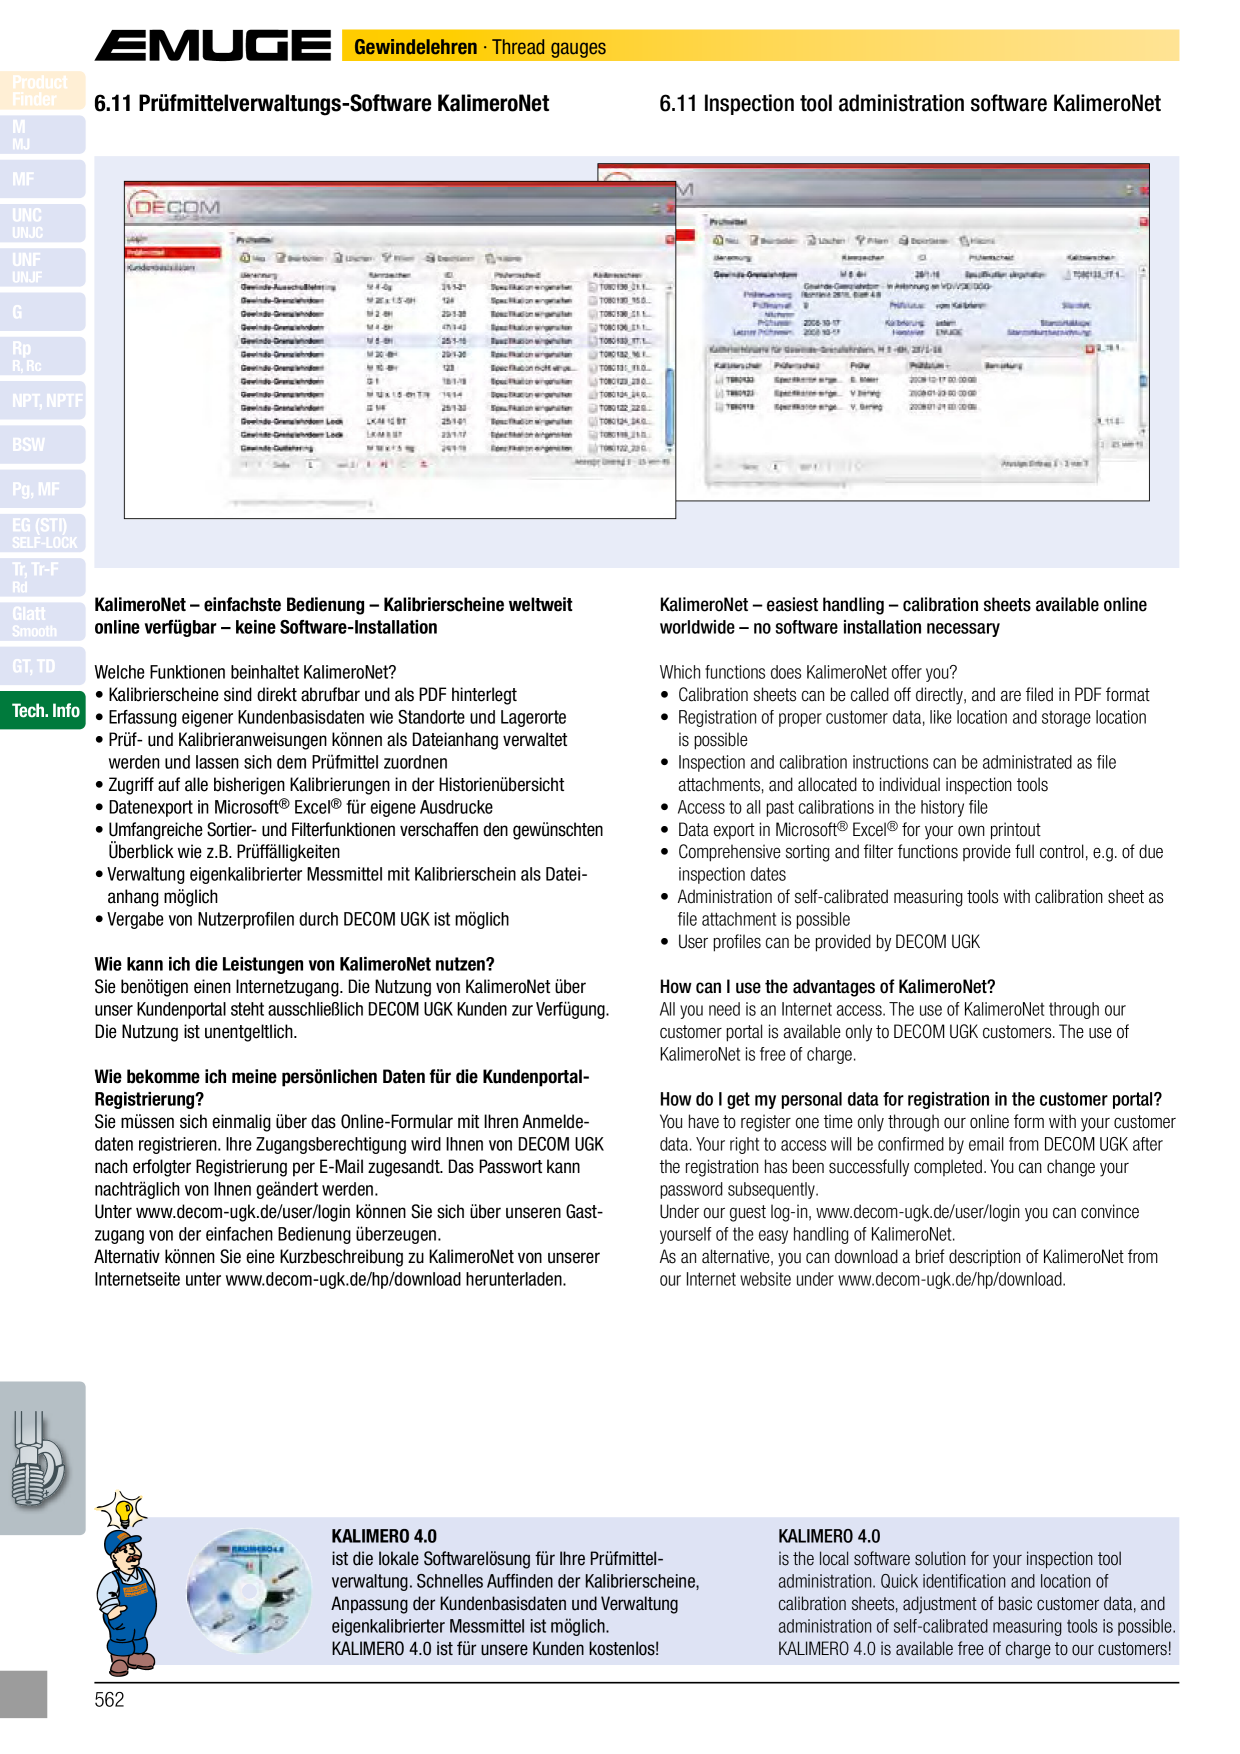The image size is (1240, 1754).
Task: Open the Tr, Tr-F Rd side tab
Action: [x=42, y=578]
